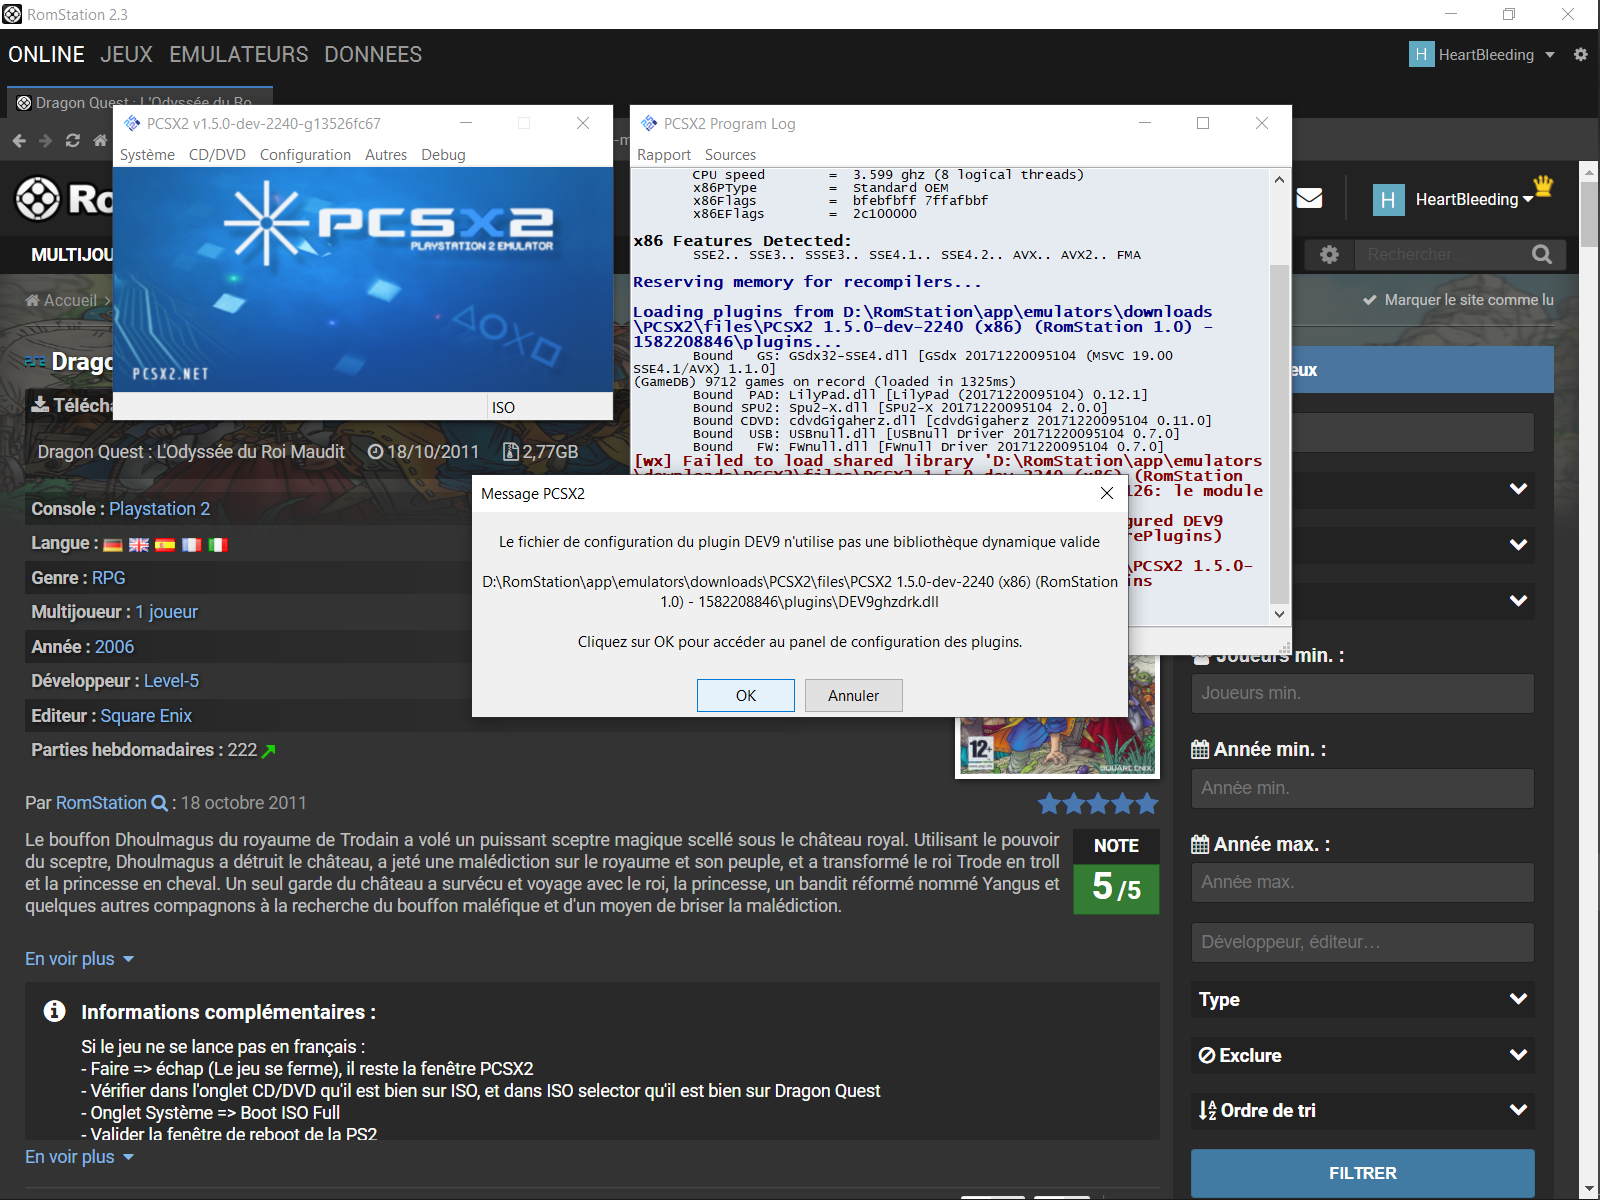1600x1200 pixels.
Task: Click the browser back arrow icon
Action: [x=19, y=141]
